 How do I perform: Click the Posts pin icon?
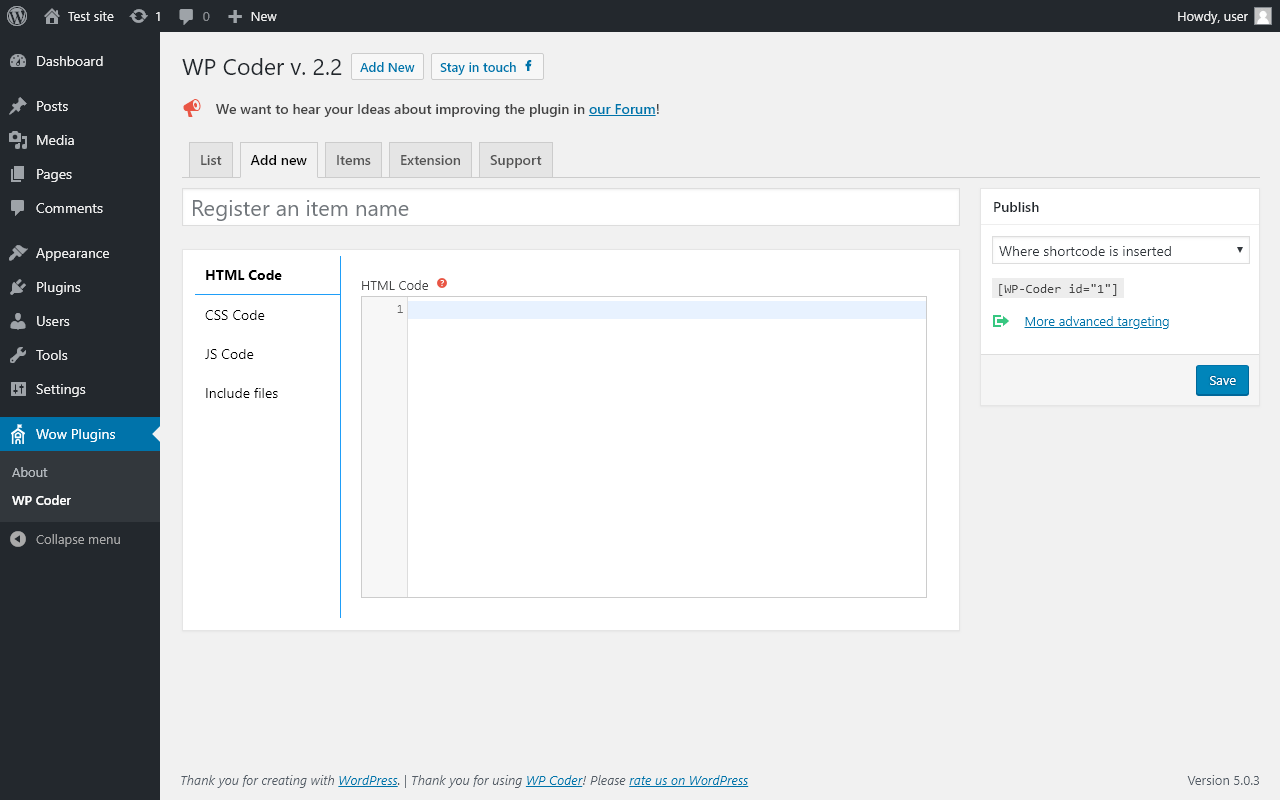pyautogui.click(x=18, y=106)
